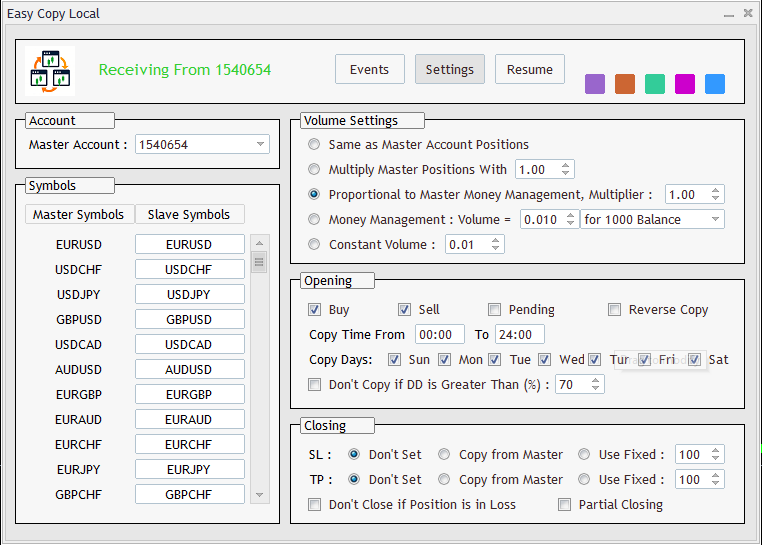The width and height of the screenshot is (762, 545).
Task: Select SL Don't Set option
Action: [x=354, y=455]
